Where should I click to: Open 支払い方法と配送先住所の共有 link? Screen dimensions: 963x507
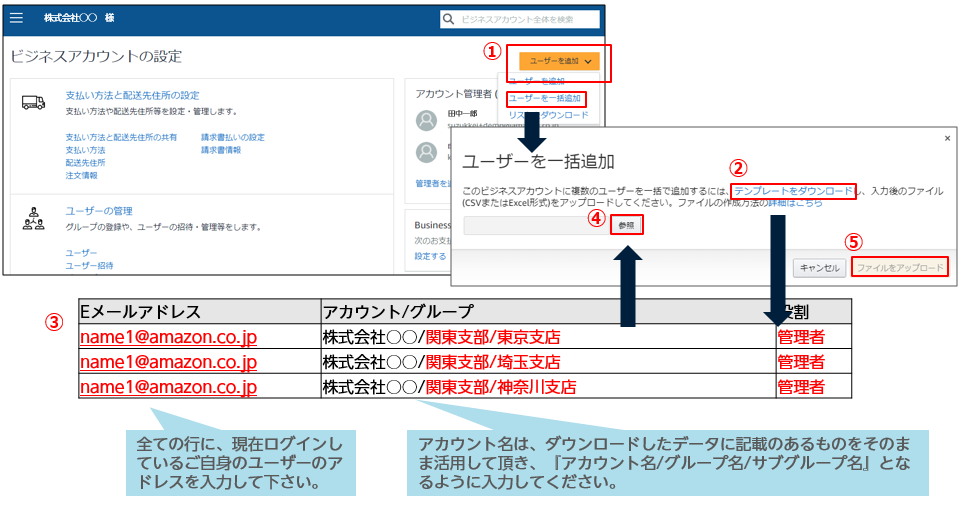pos(121,137)
